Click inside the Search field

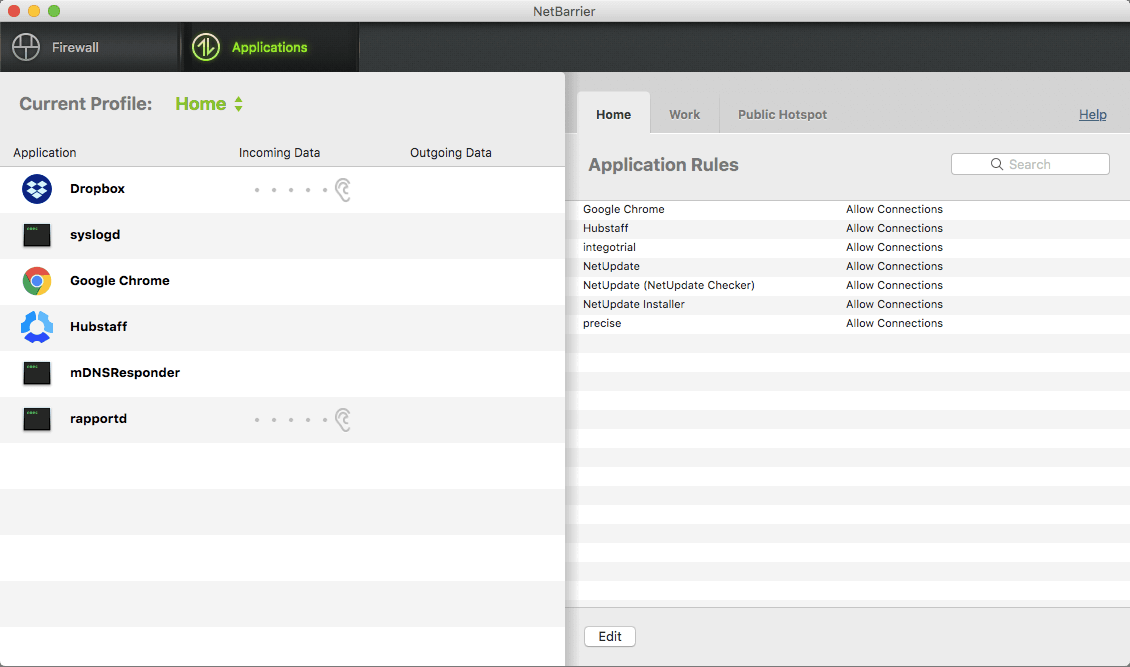[x=1030, y=163]
